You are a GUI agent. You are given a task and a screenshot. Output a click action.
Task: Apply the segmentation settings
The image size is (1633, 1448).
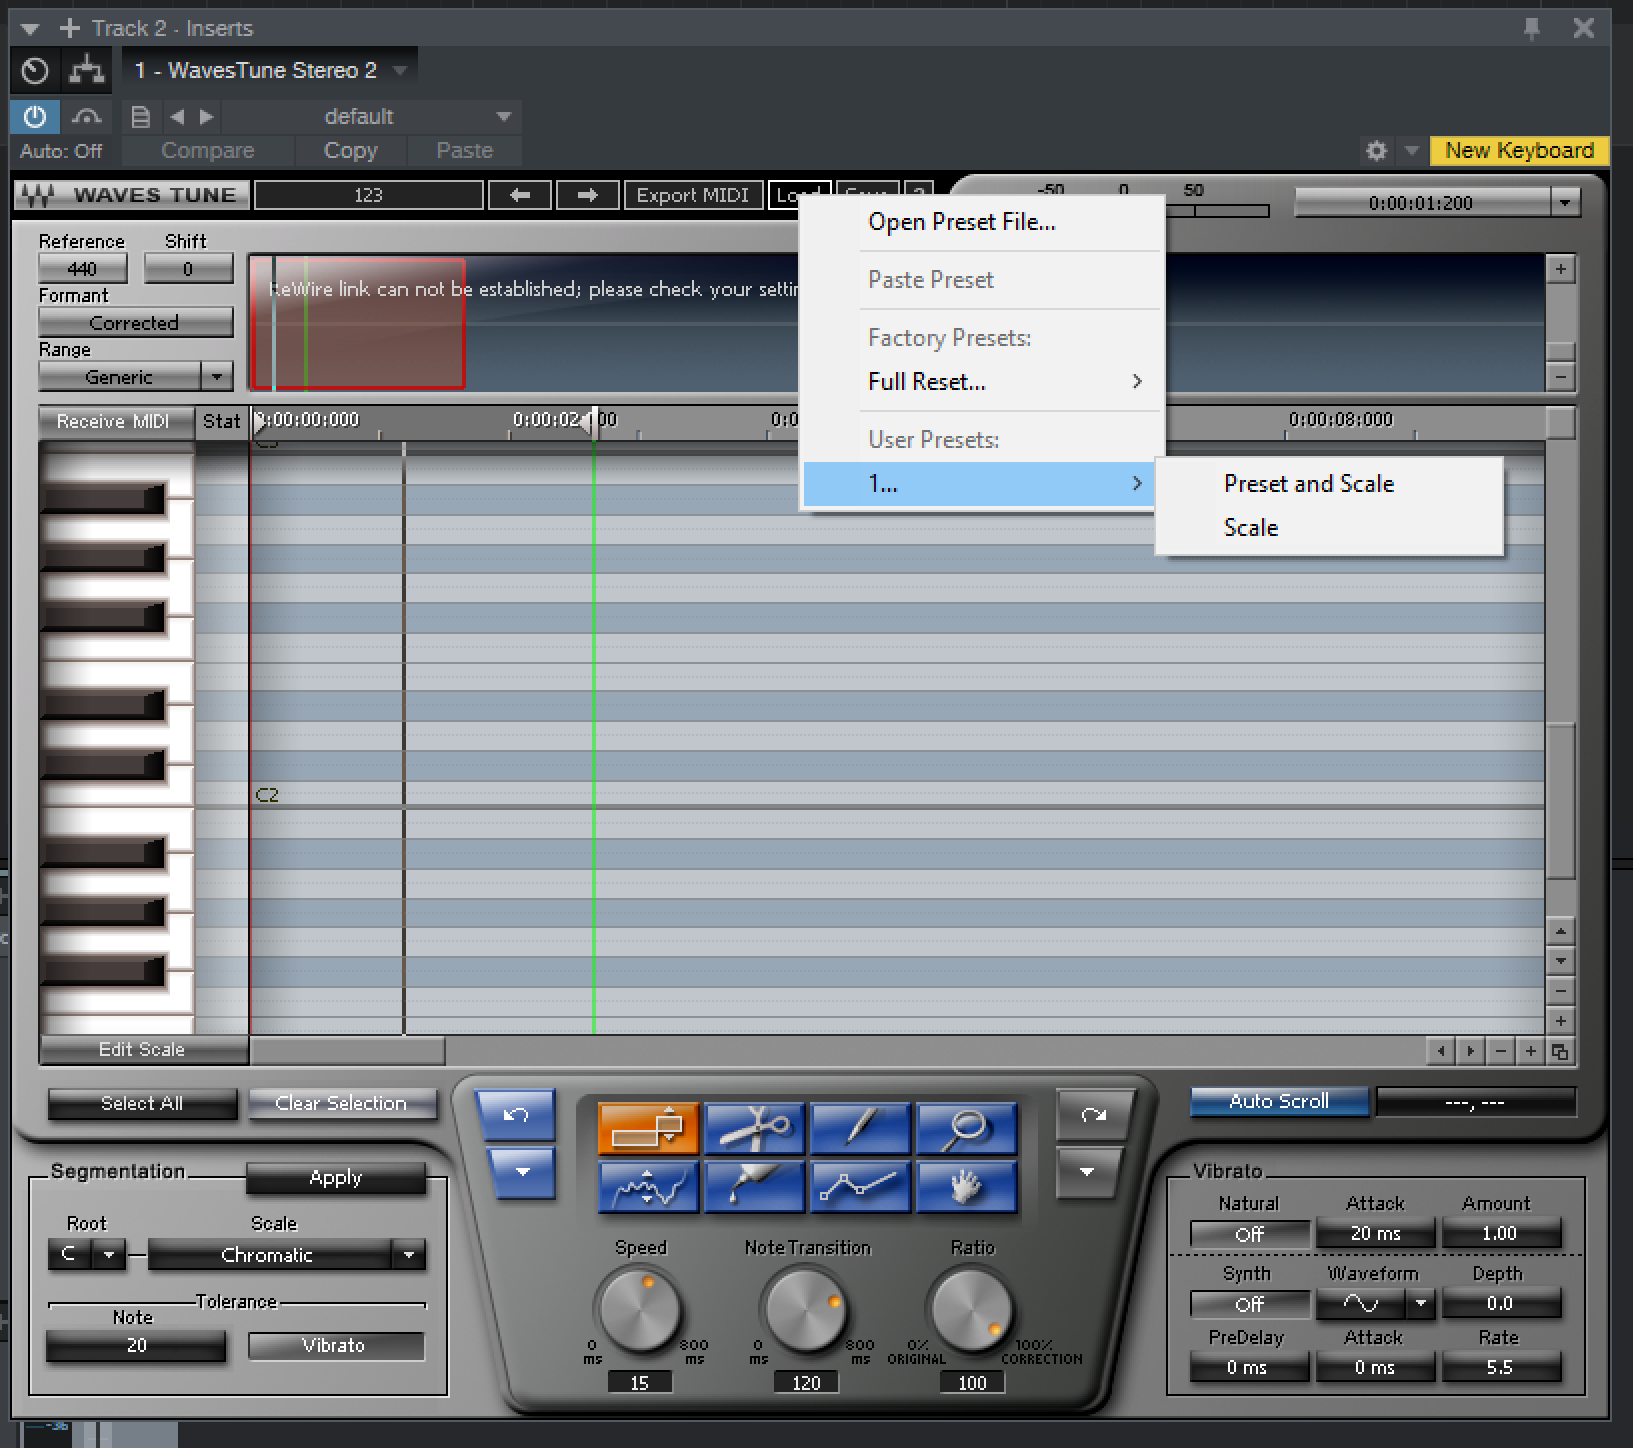[335, 1178]
